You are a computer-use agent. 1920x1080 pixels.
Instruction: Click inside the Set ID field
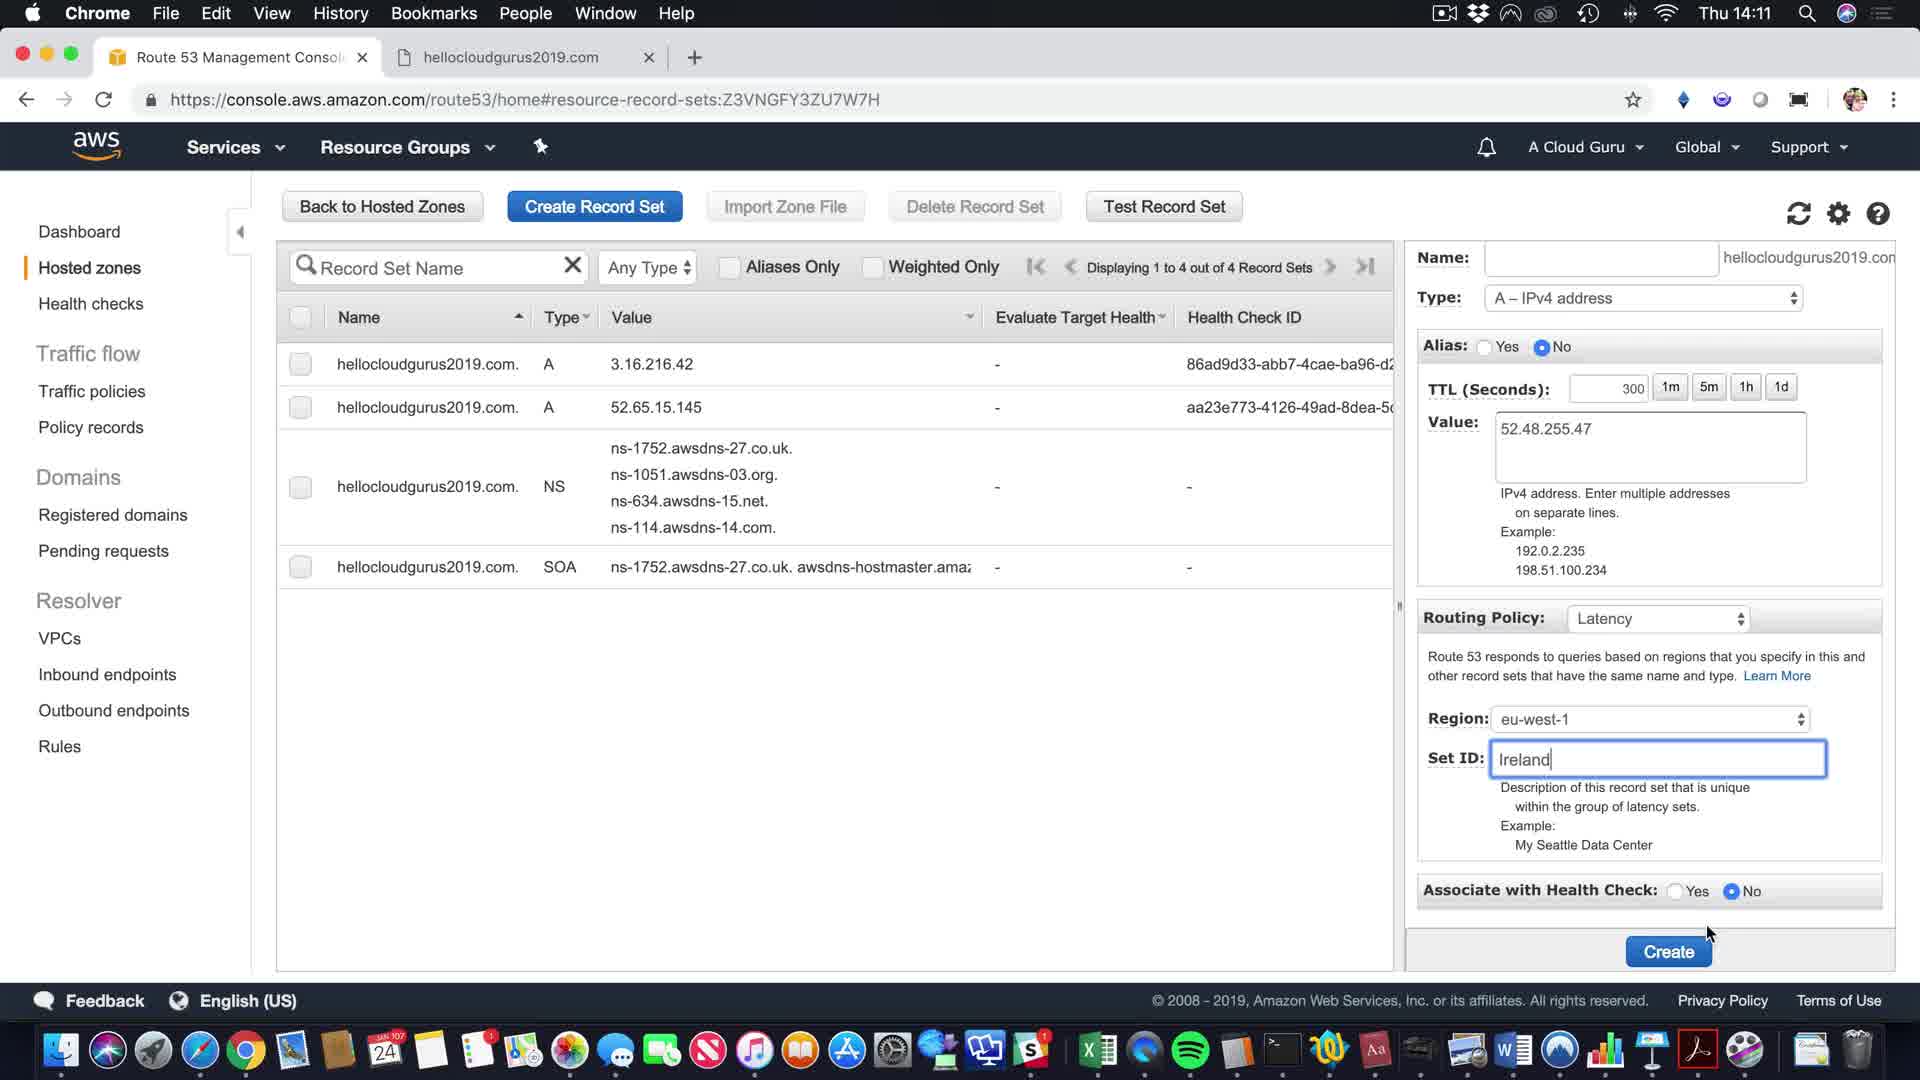[x=1657, y=759]
